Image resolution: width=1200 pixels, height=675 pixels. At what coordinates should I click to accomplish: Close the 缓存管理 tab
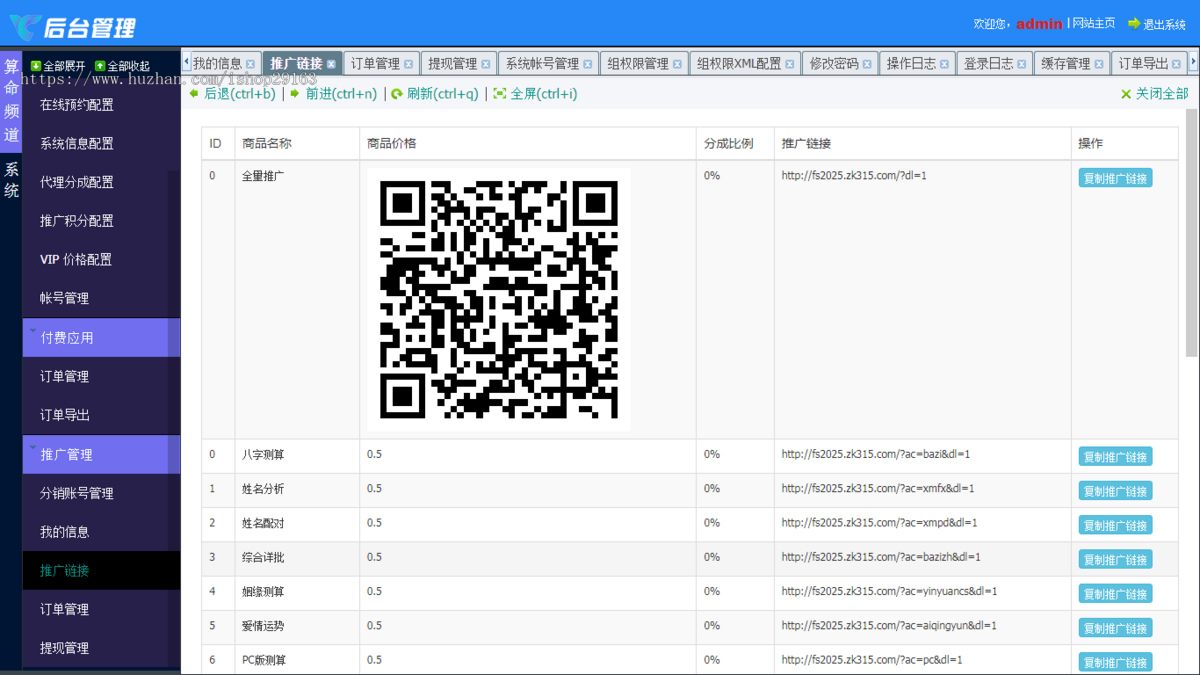point(1099,64)
